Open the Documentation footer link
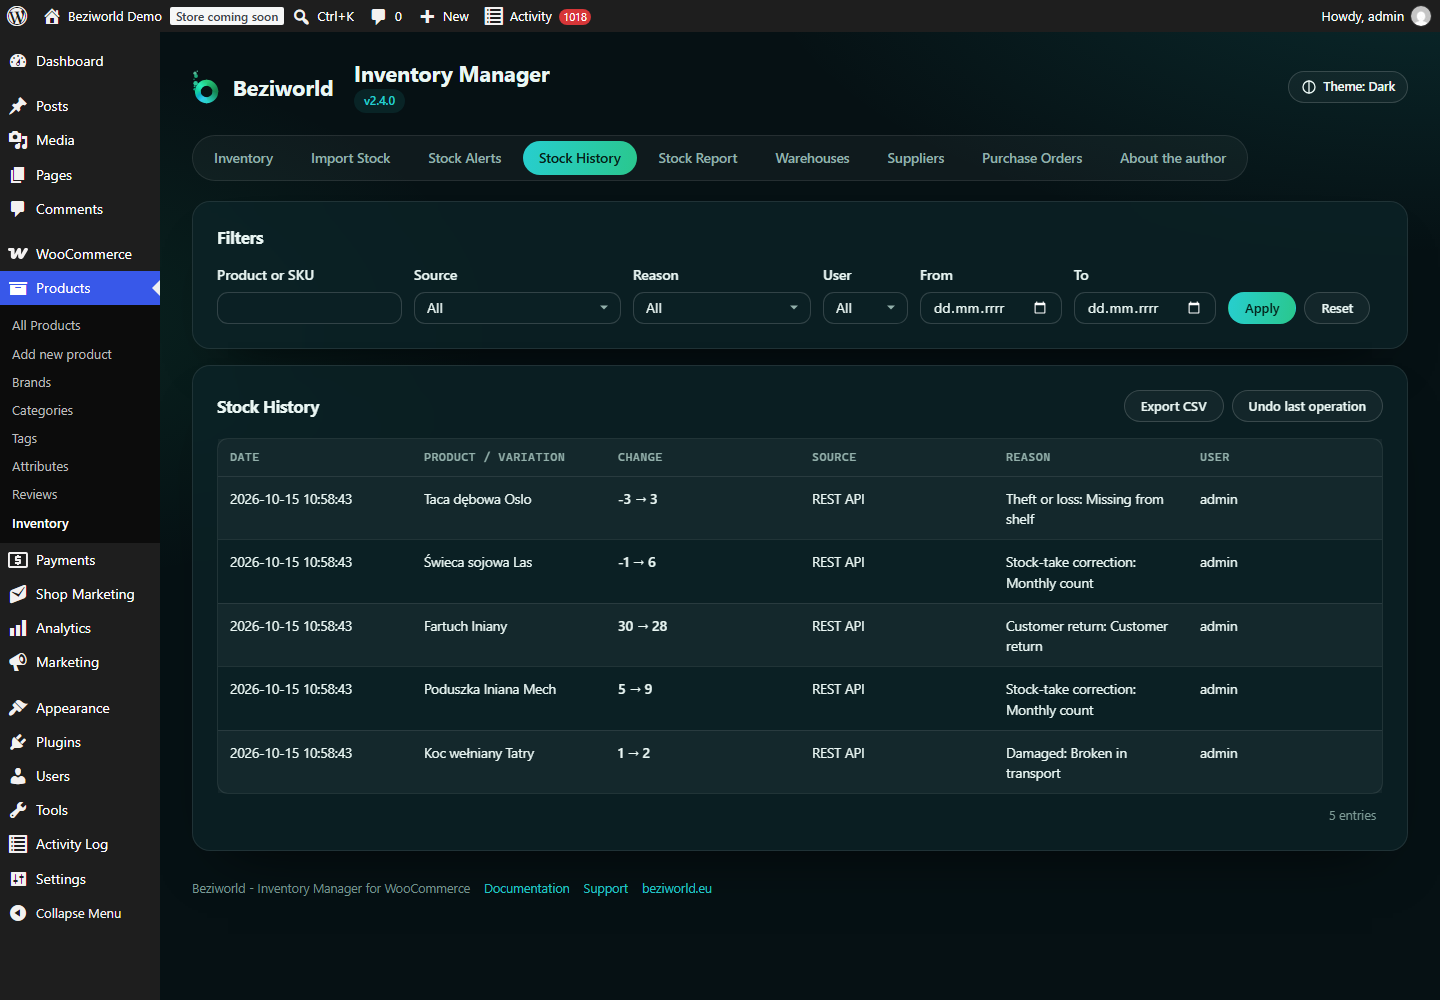The width and height of the screenshot is (1440, 1000). [x=527, y=888]
